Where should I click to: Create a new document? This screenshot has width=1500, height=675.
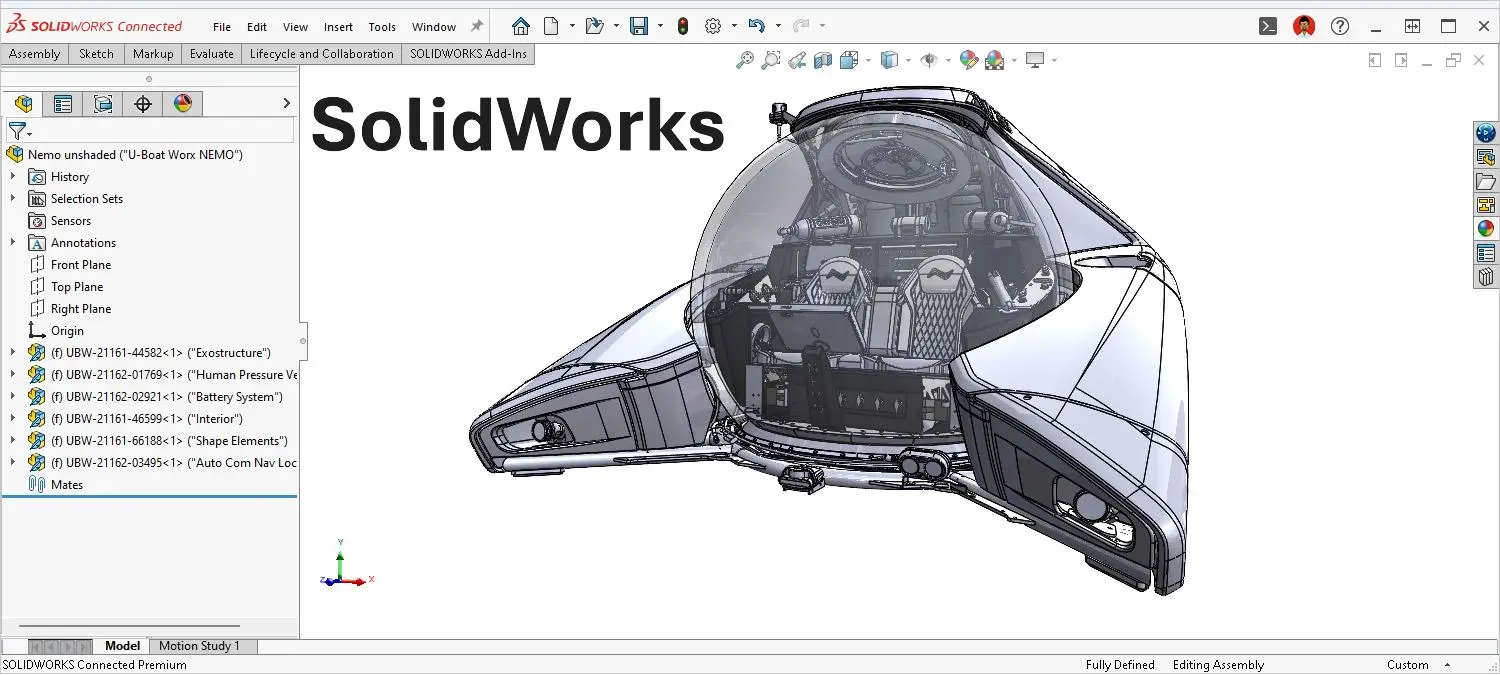click(551, 26)
